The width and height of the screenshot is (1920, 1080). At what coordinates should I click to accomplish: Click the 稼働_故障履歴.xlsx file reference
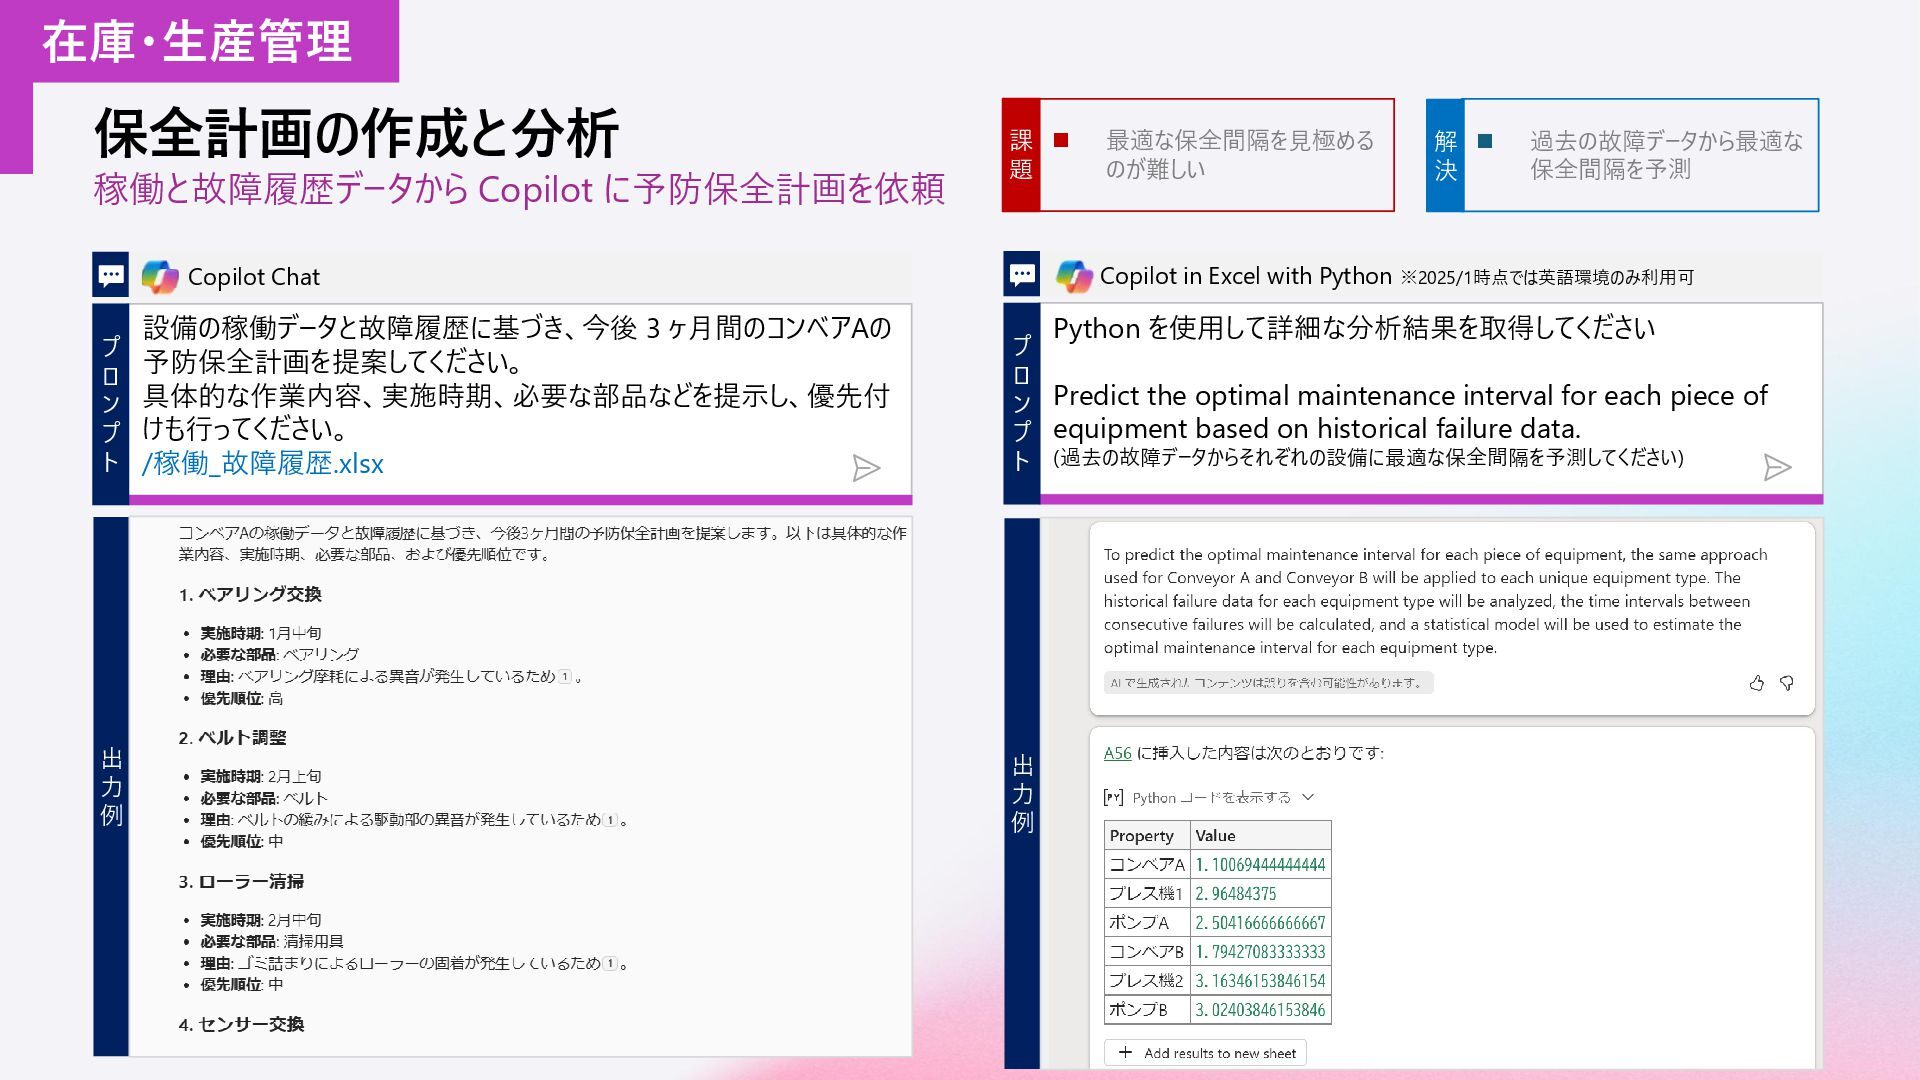coord(263,463)
